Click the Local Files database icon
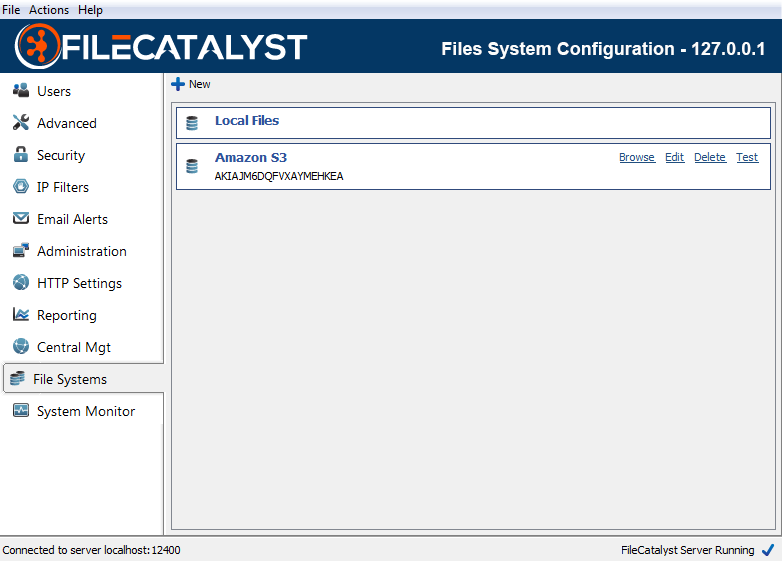 click(192, 123)
